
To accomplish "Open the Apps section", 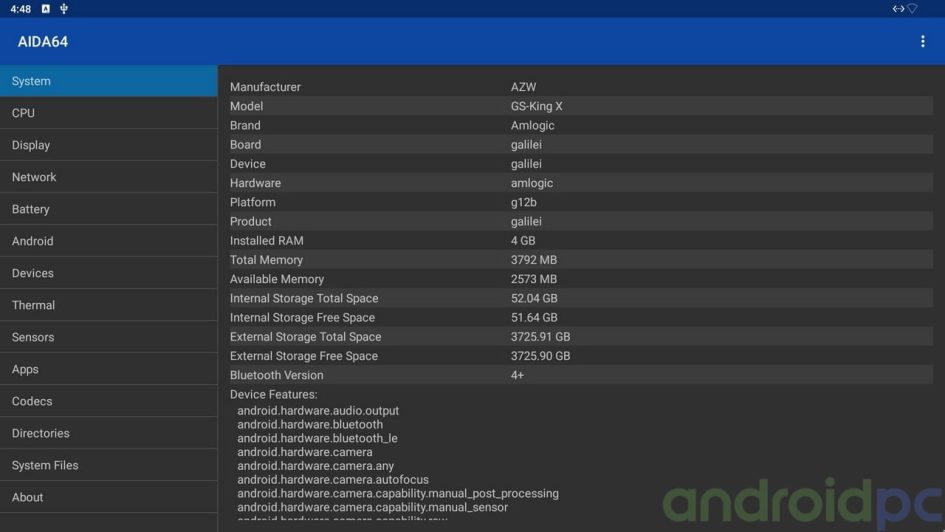I will [108, 368].
